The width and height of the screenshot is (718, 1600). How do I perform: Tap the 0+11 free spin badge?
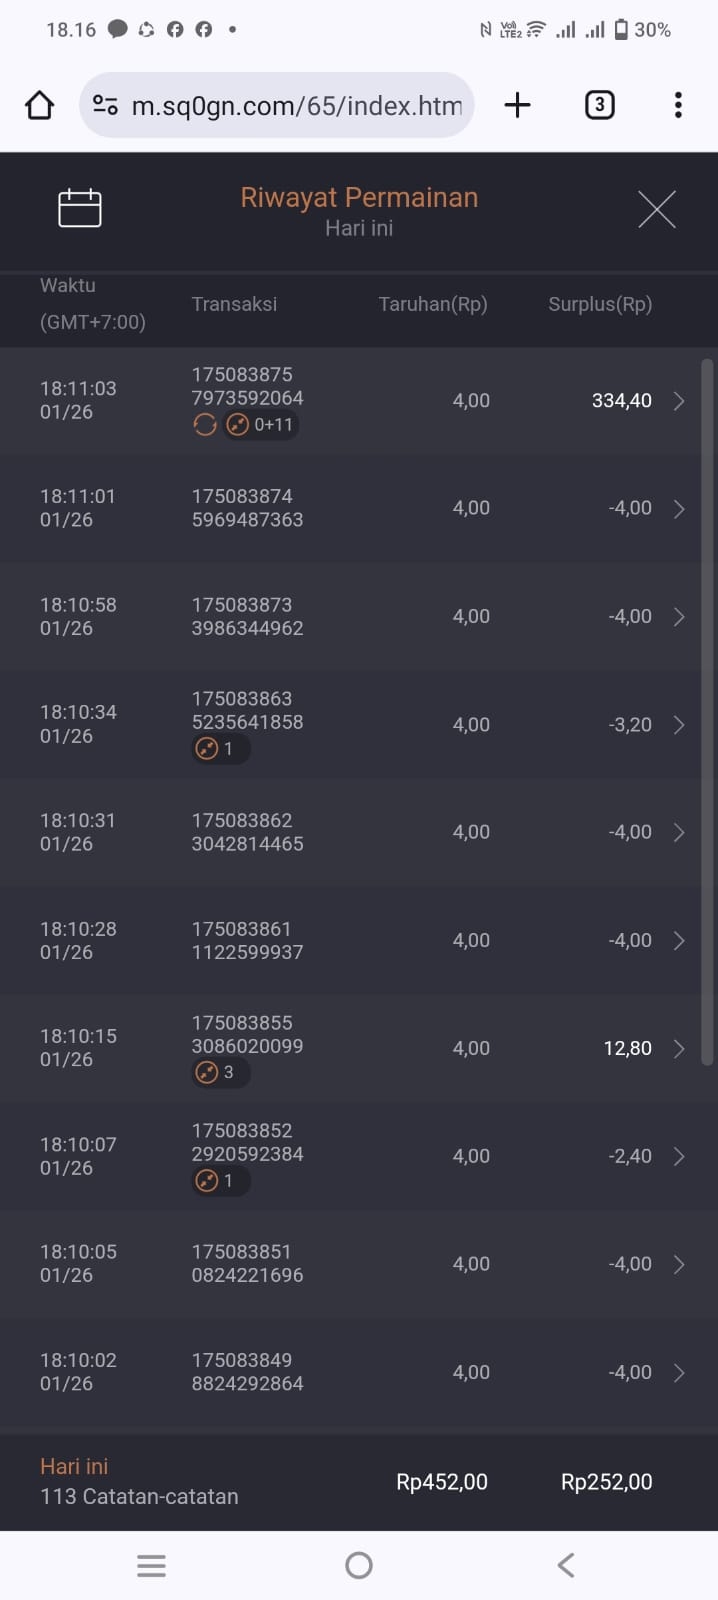coord(261,425)
